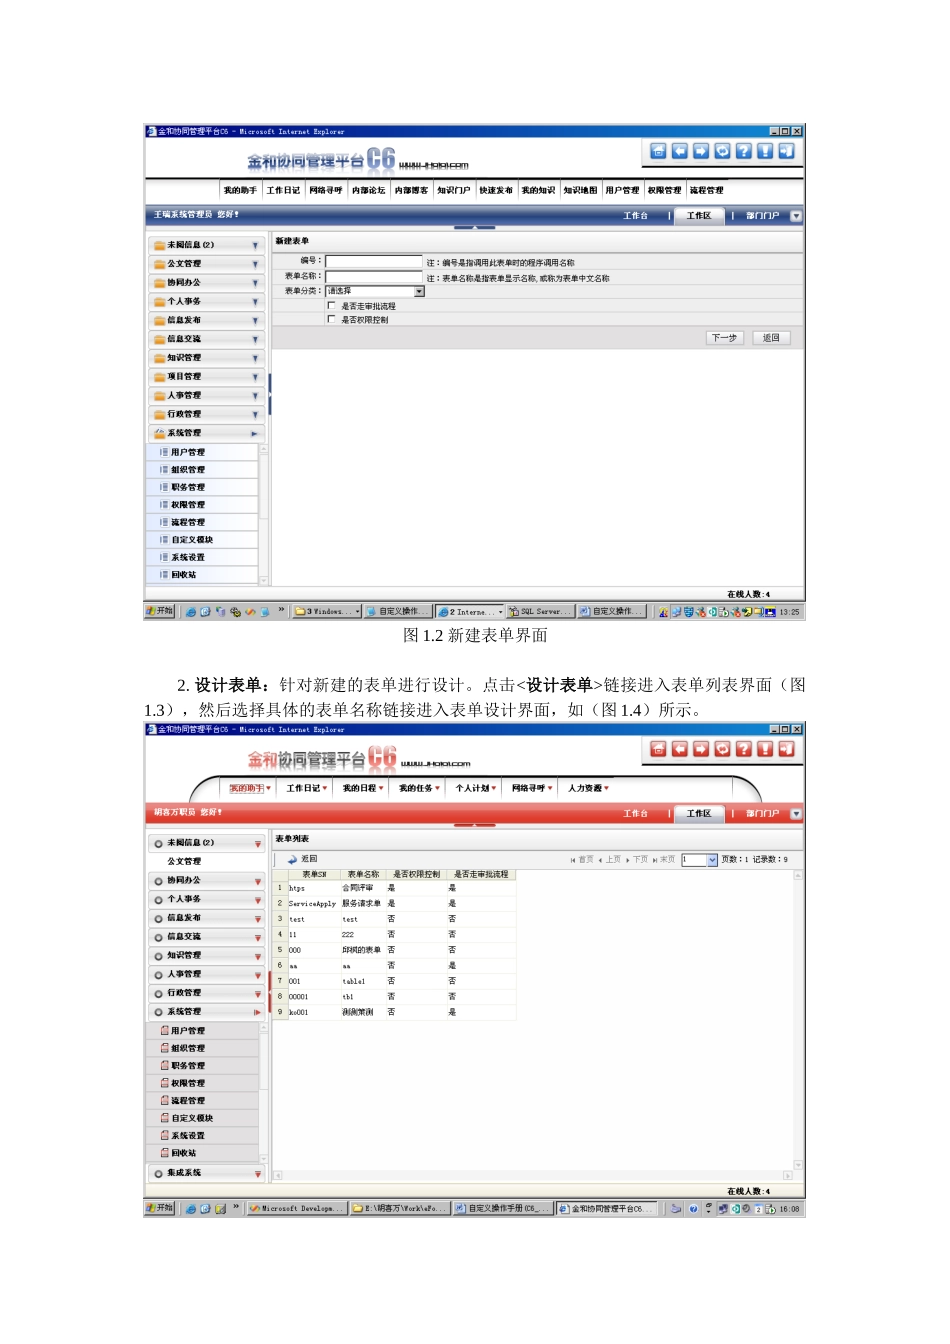The image size is (950, 1344).
Task: Click the red forward arrow in 表单列表 window
Action: tap(701, 749)
